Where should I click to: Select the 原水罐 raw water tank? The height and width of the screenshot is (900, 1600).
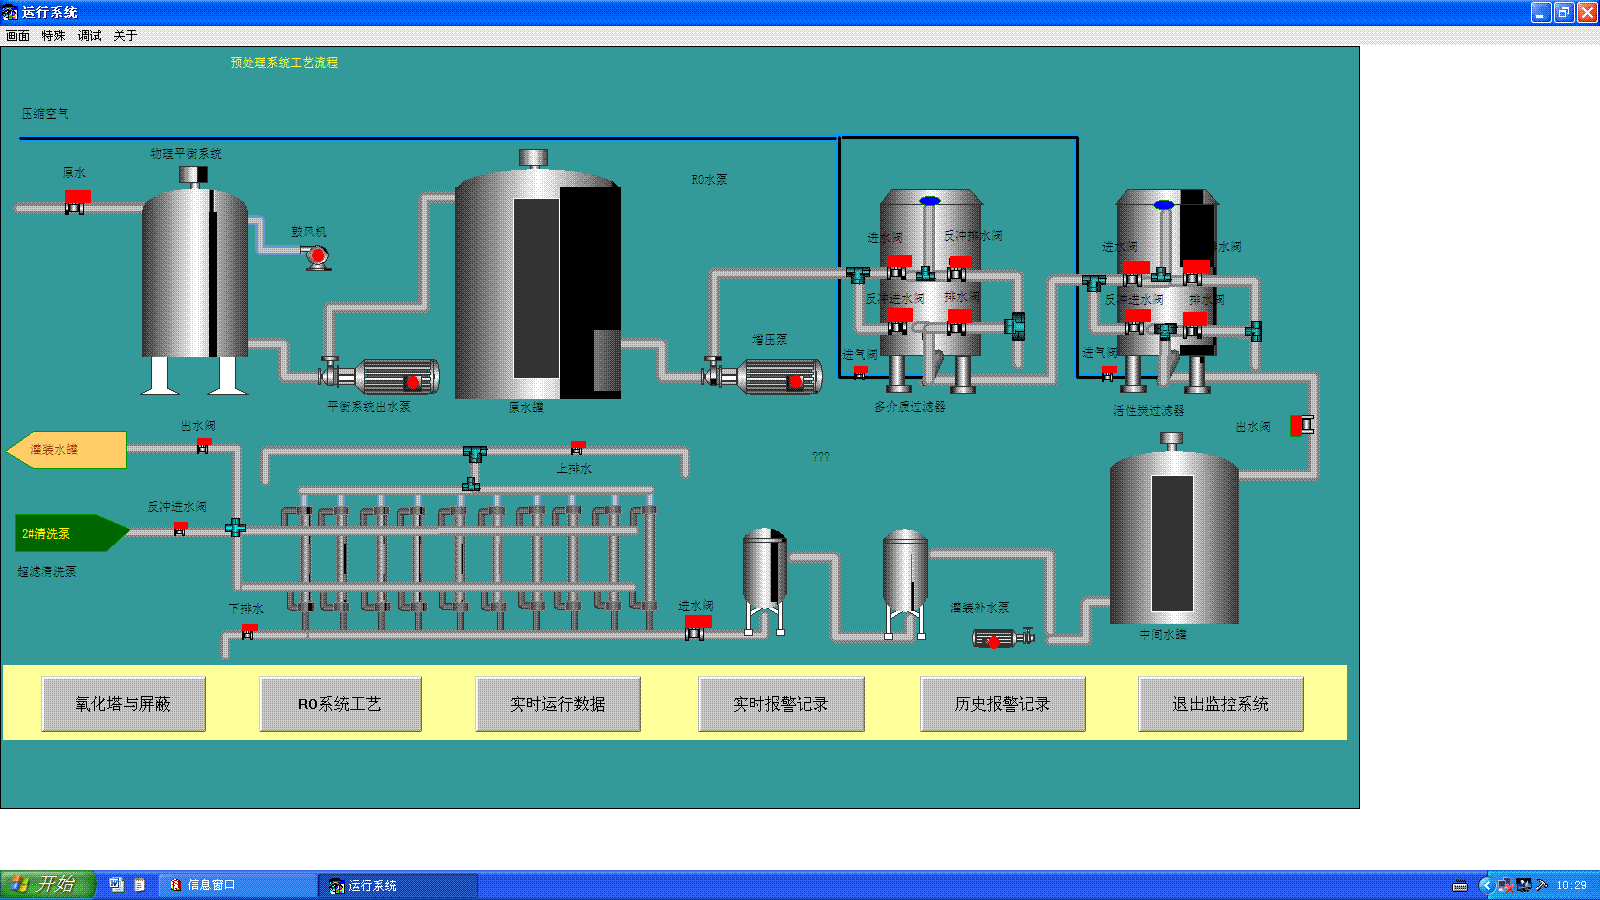click(x=538, y=285)
